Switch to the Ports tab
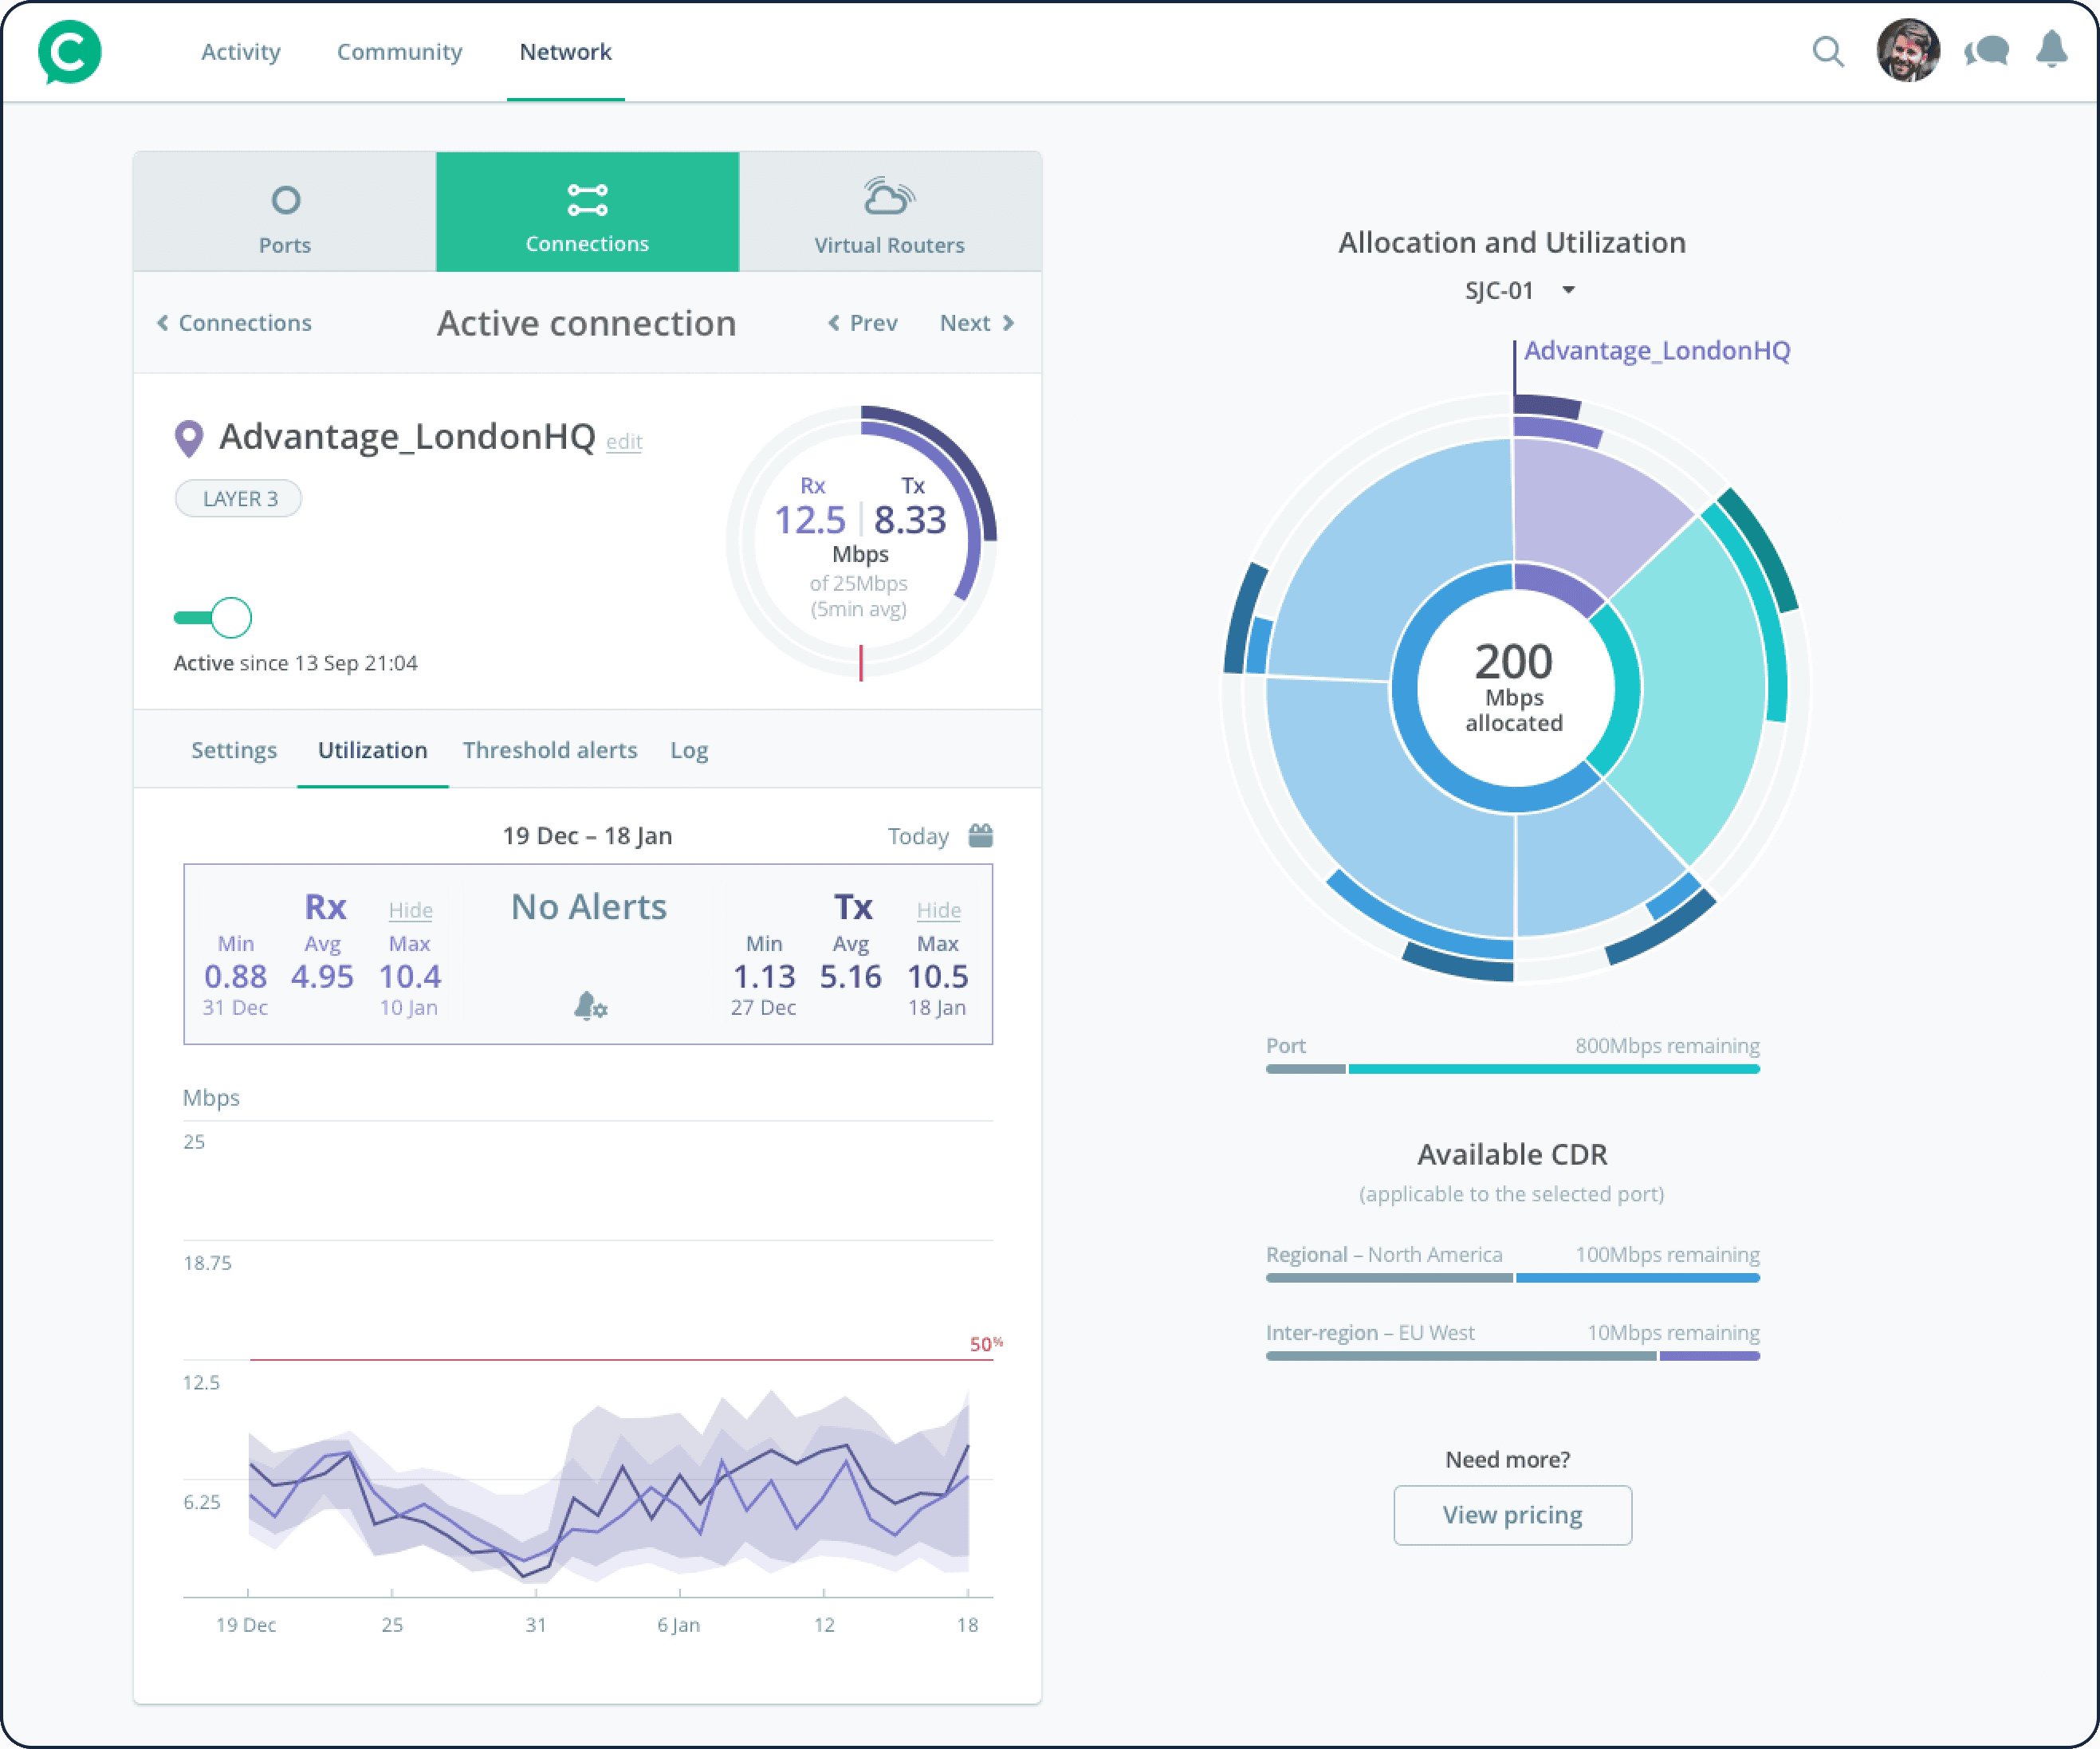 (285, 212)
